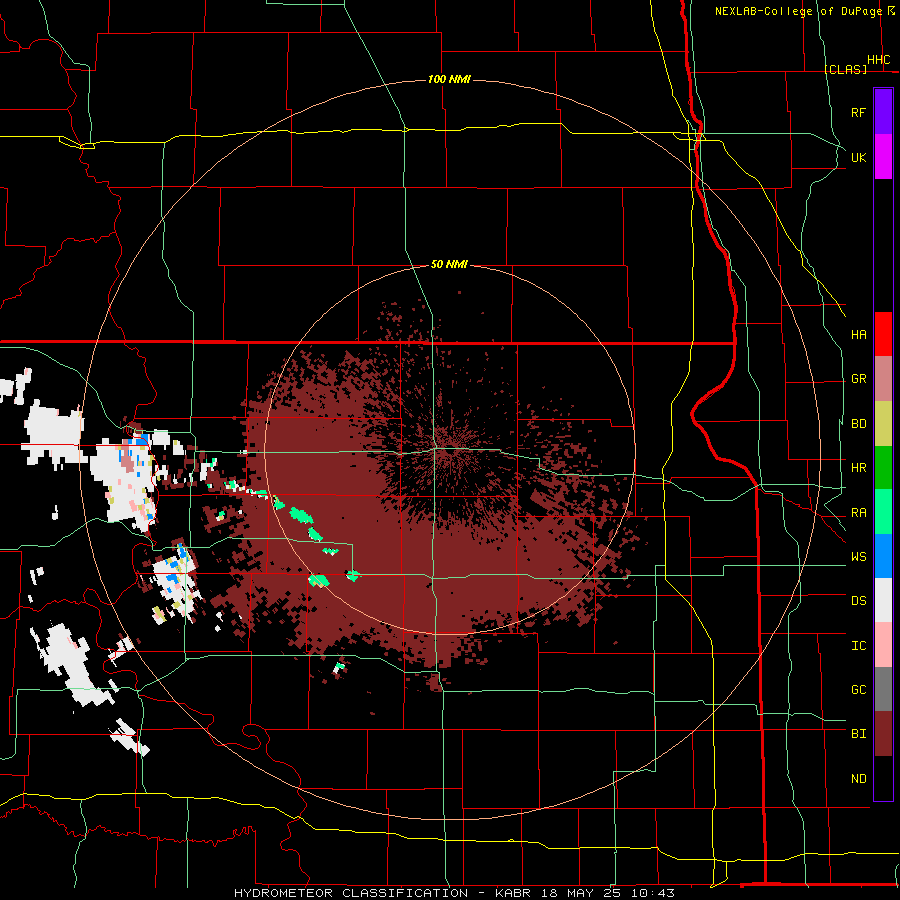This screenshot has width=900, height=900.
Task: Click the HYDROMETEOR CLASSIFICATION caption text
Action: (x=351, y=893)
